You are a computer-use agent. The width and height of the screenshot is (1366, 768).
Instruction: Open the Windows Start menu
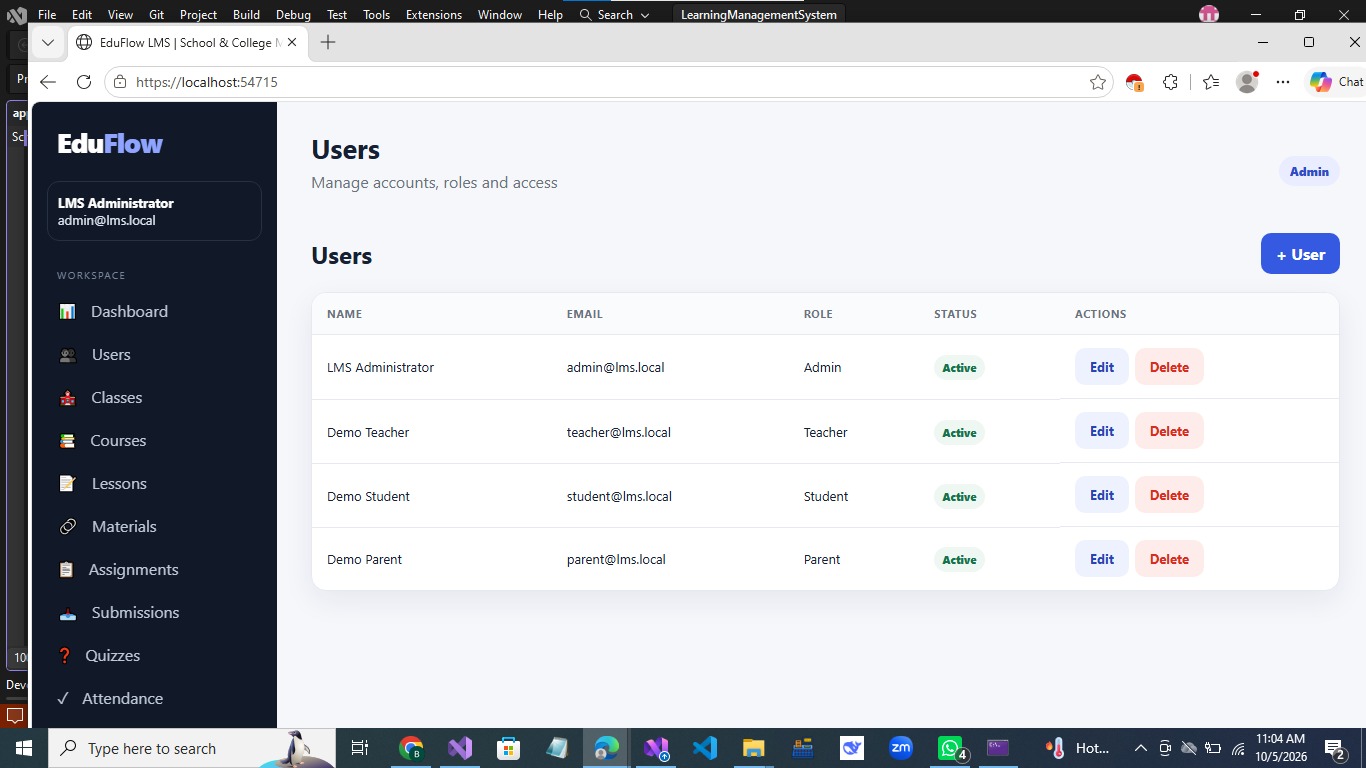tap(23, 748)
